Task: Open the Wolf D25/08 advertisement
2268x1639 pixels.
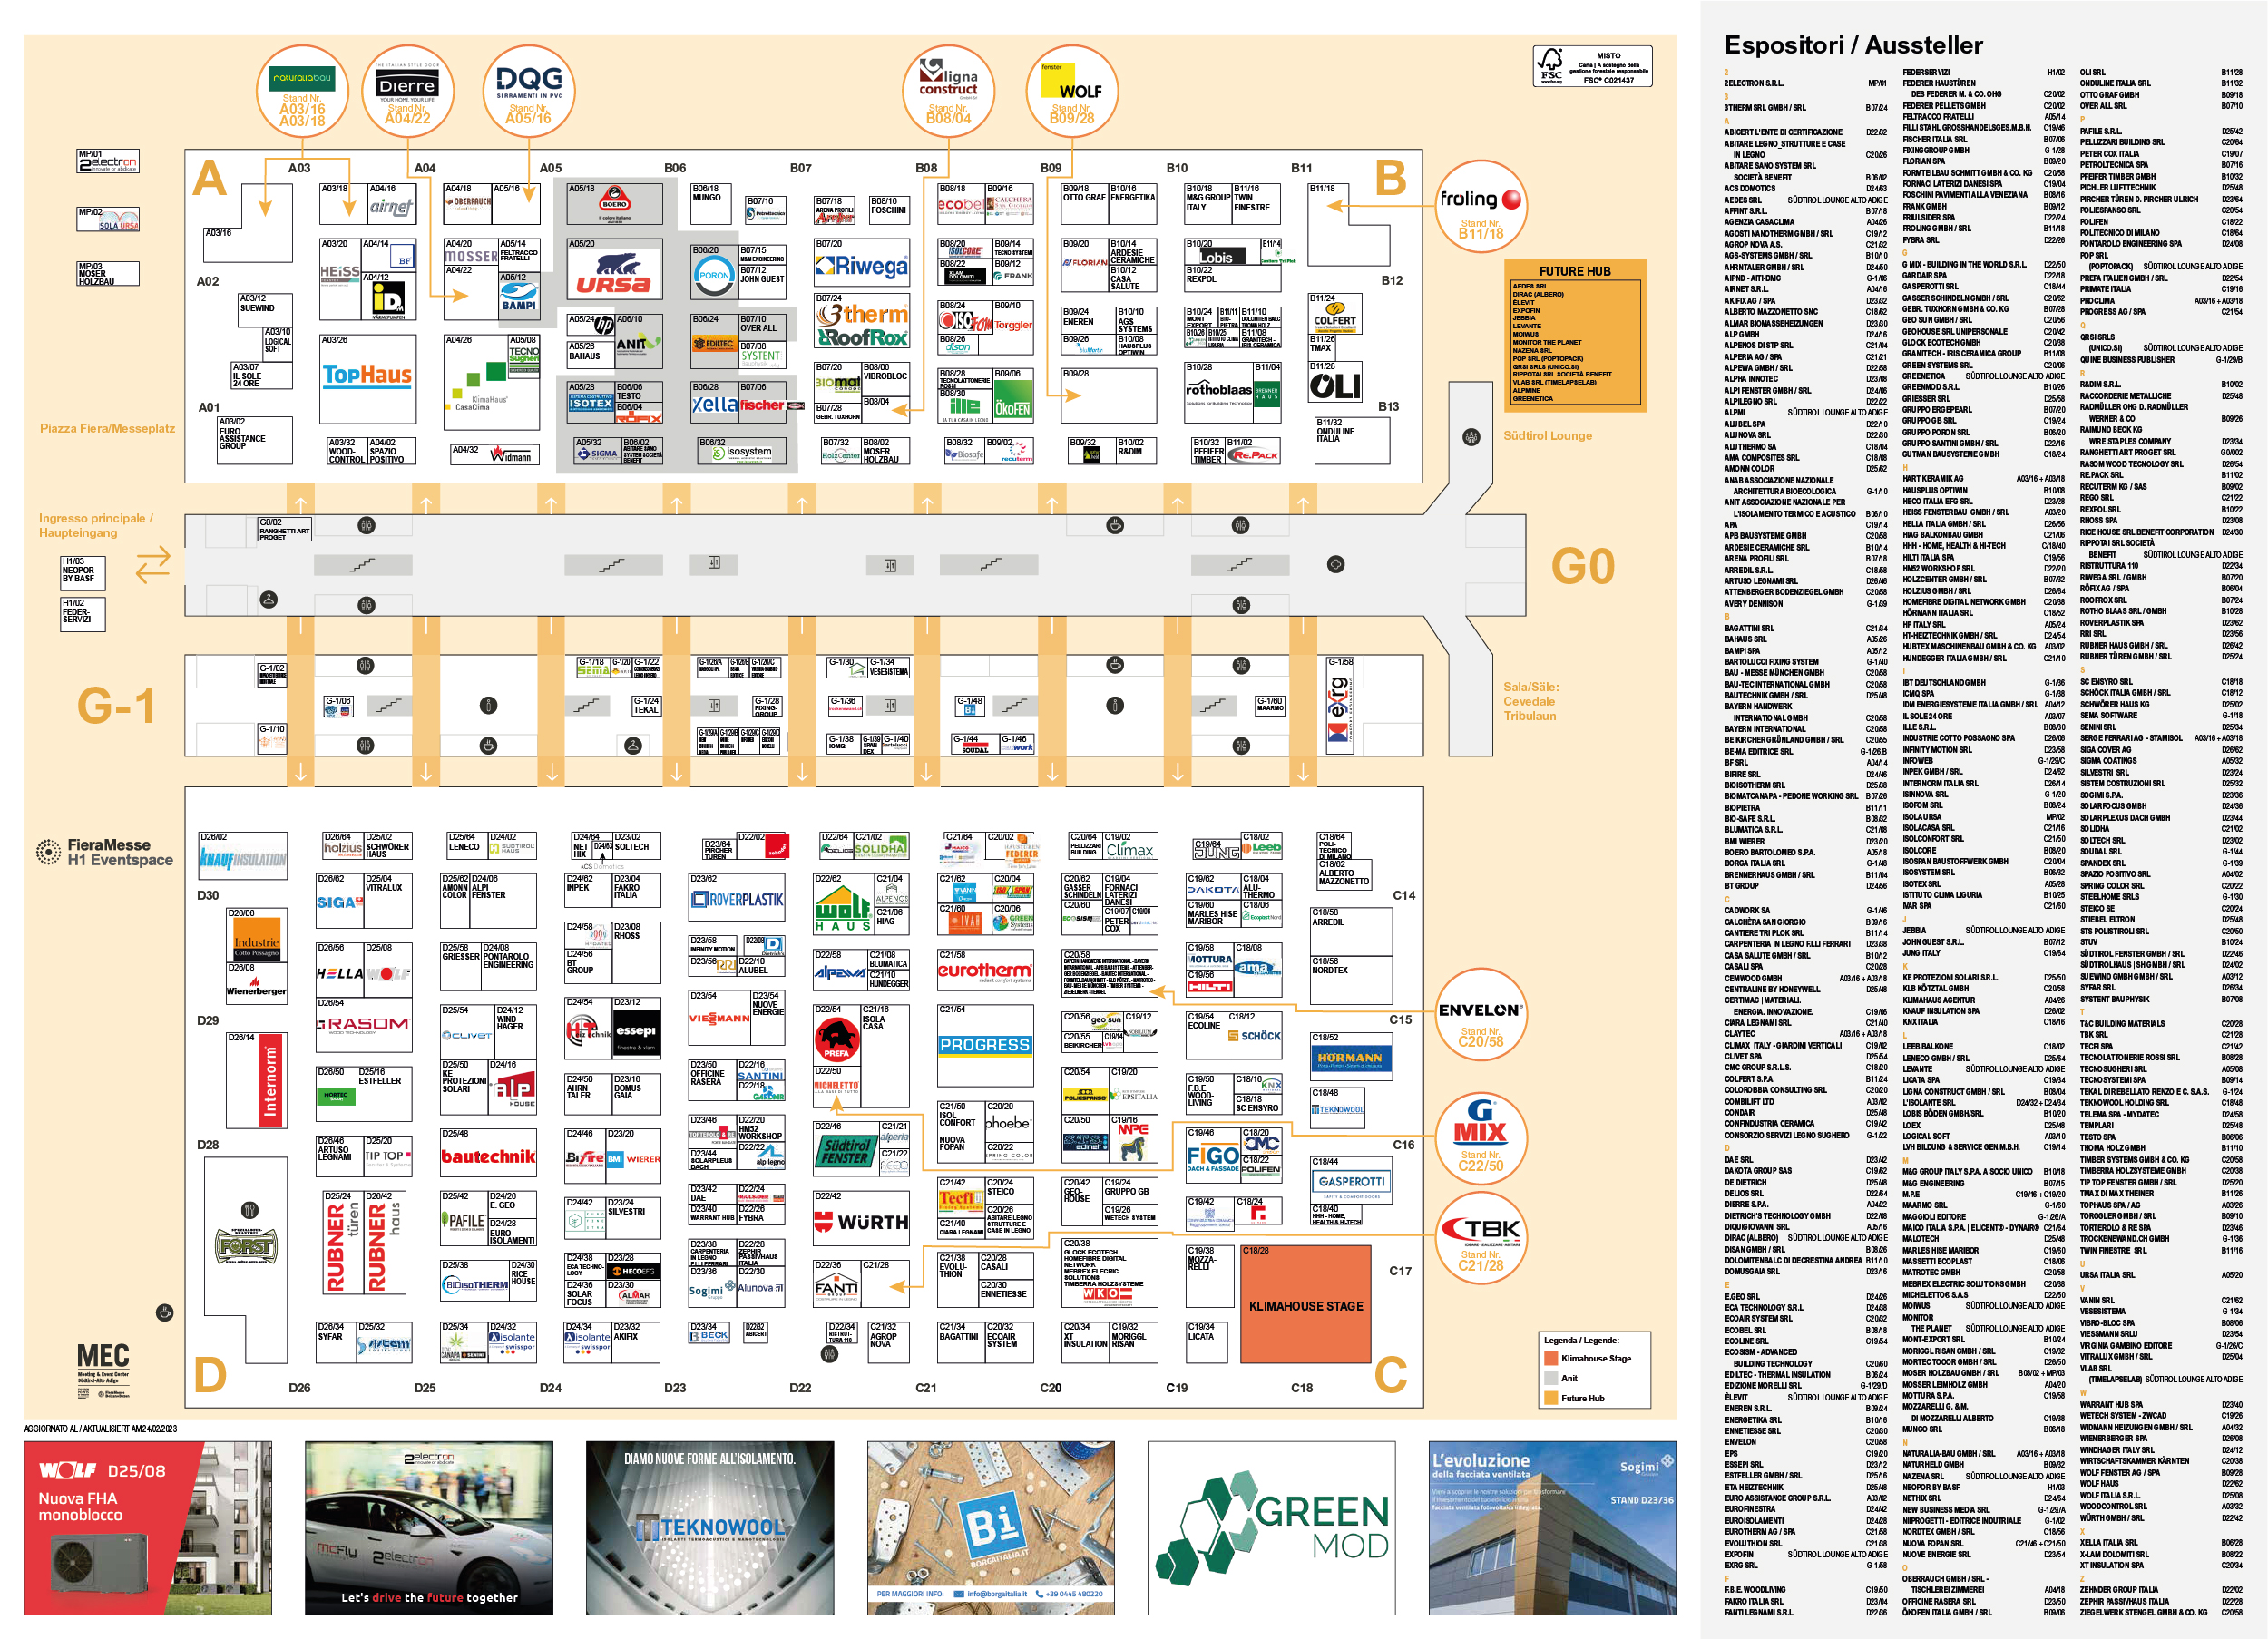Action: pos(148,1527)
